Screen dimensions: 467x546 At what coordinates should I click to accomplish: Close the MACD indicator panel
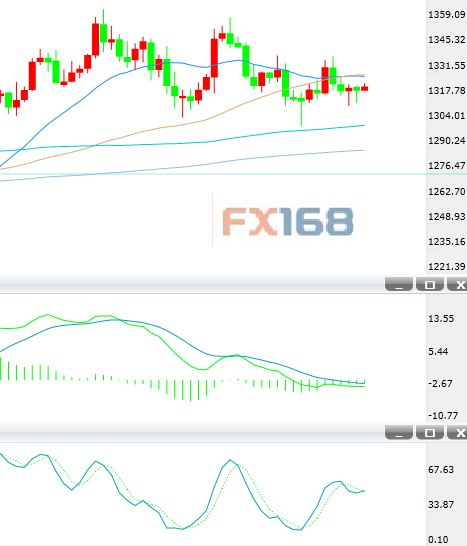click(x=458, y=284)
